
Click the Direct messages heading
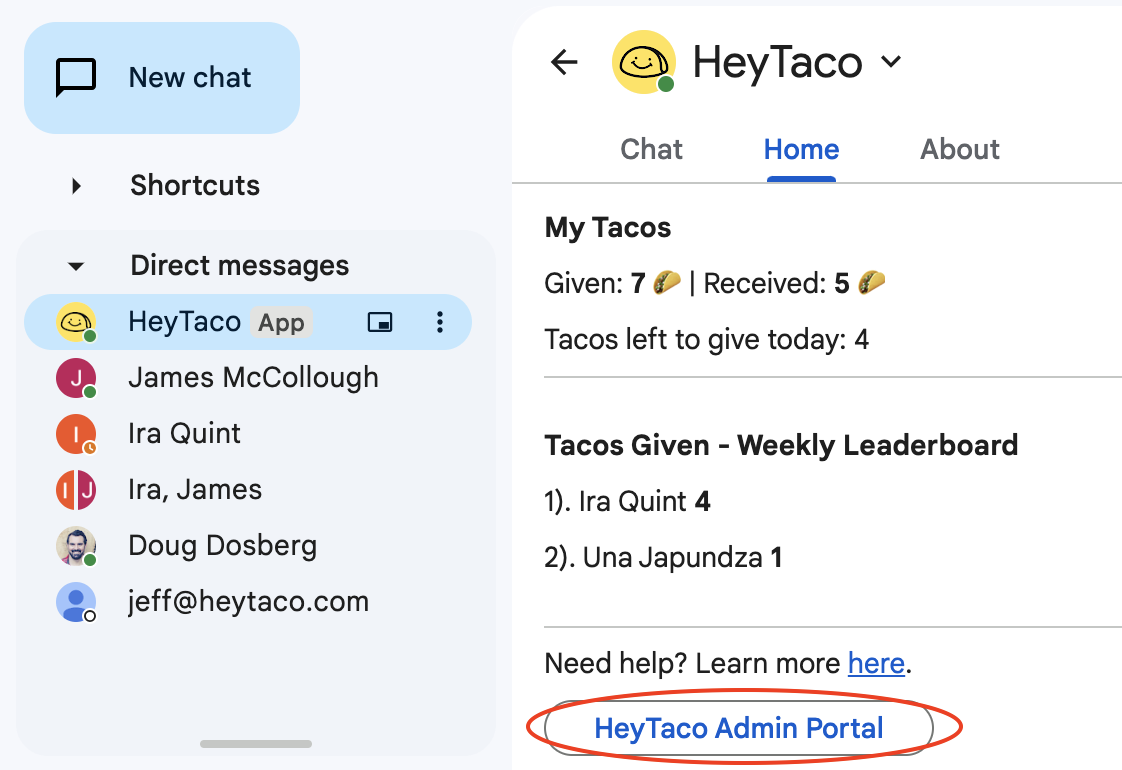(x=240, y=265)
